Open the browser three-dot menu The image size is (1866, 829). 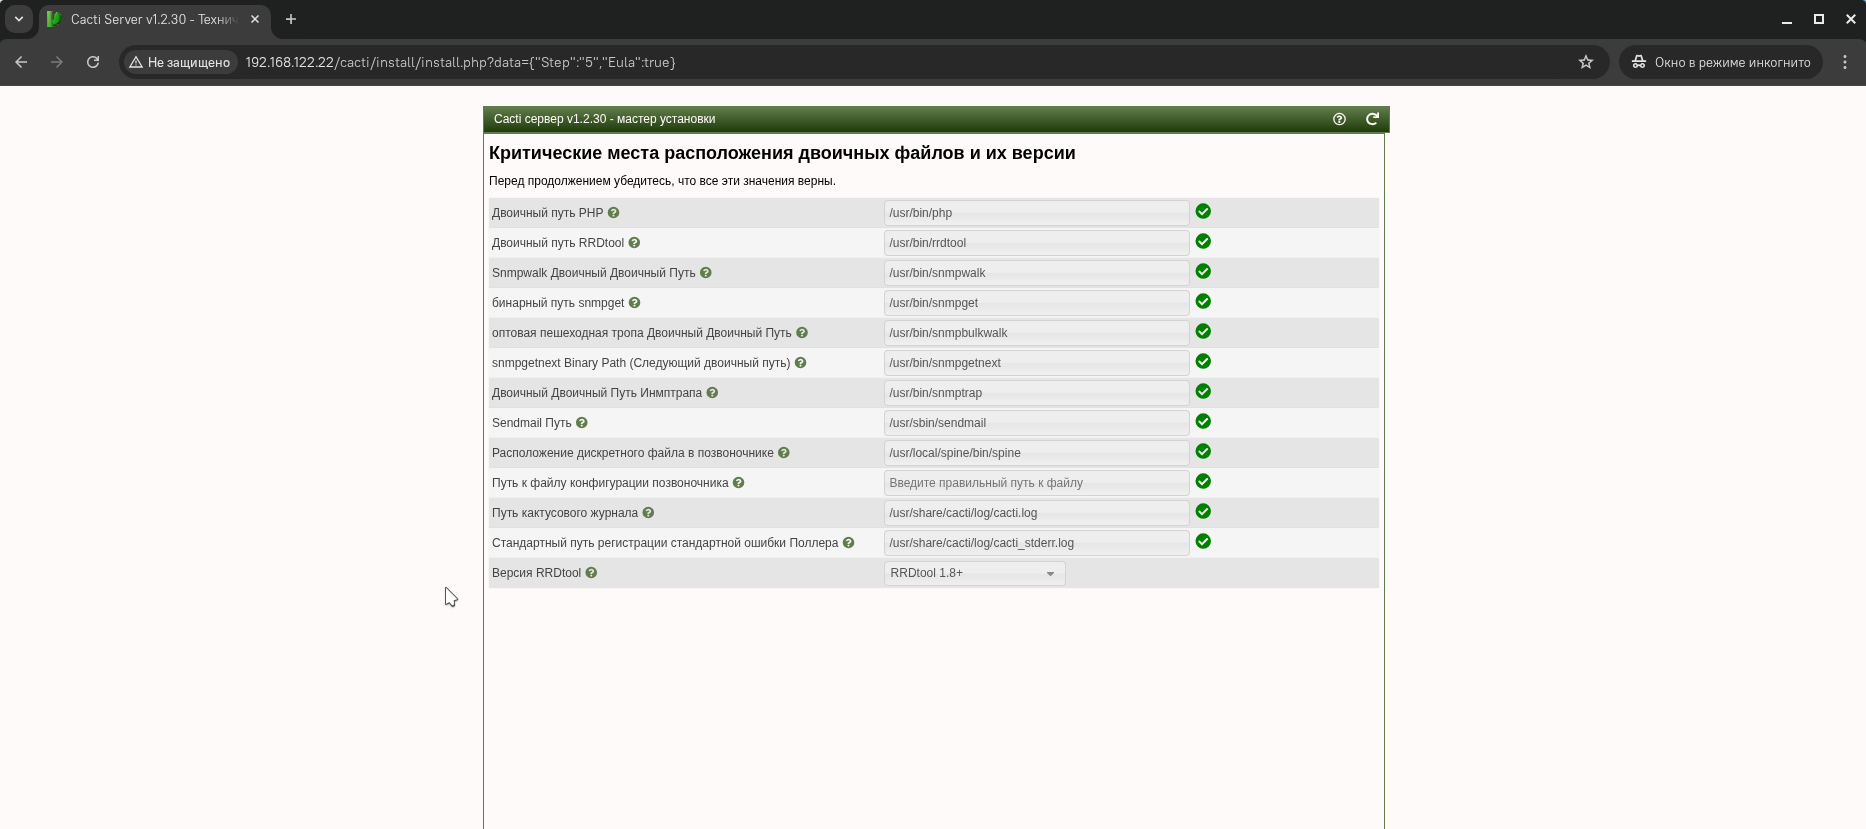pos(1845,62)
